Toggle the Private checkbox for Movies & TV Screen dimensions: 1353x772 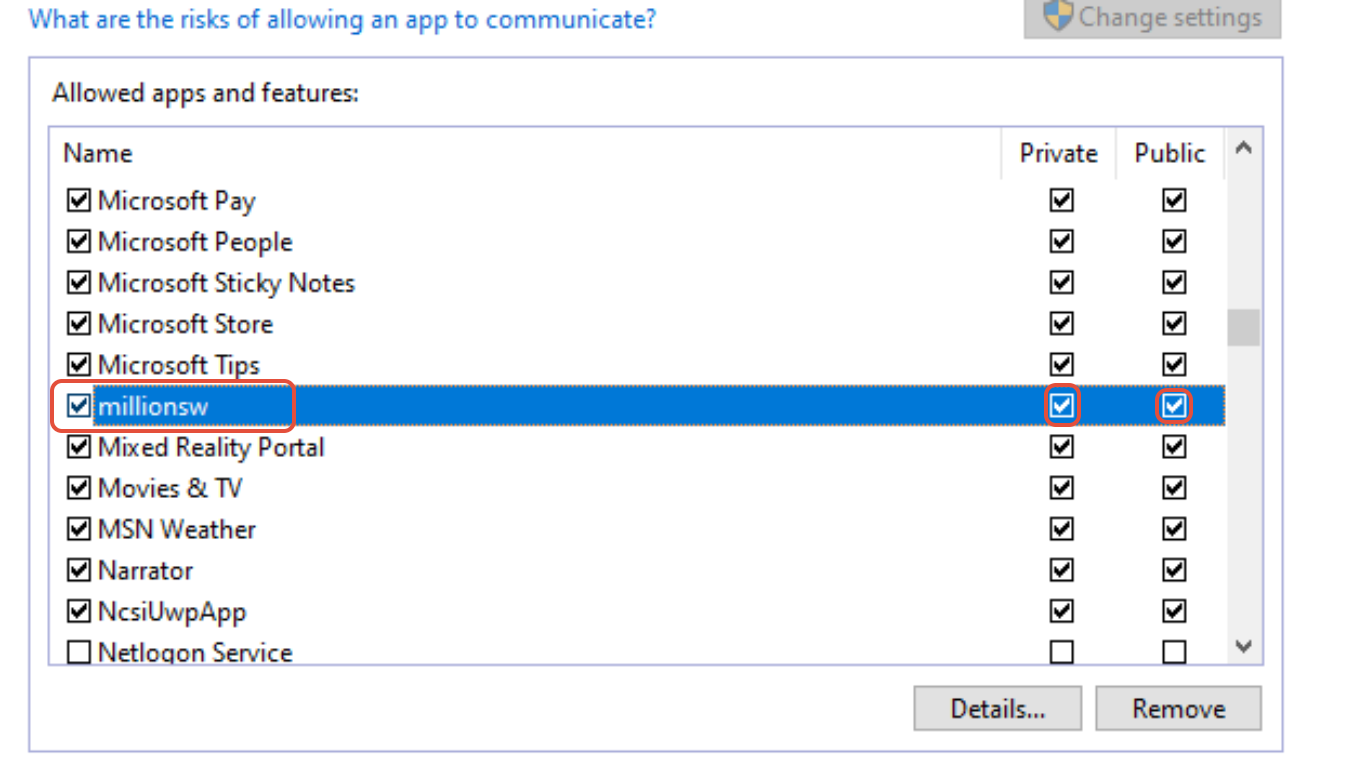click(1062, 488)
